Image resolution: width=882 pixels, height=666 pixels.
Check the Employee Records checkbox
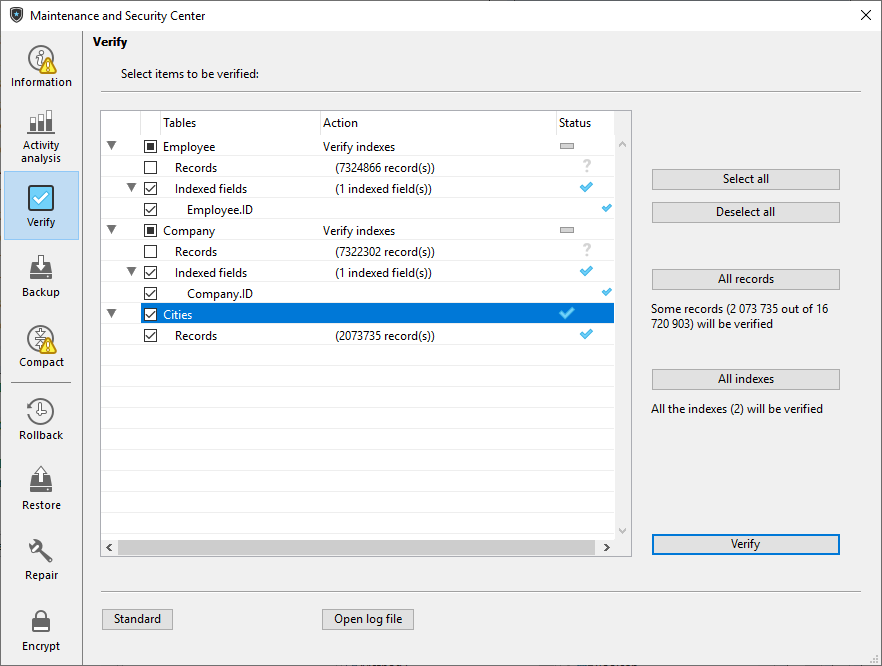150,168
